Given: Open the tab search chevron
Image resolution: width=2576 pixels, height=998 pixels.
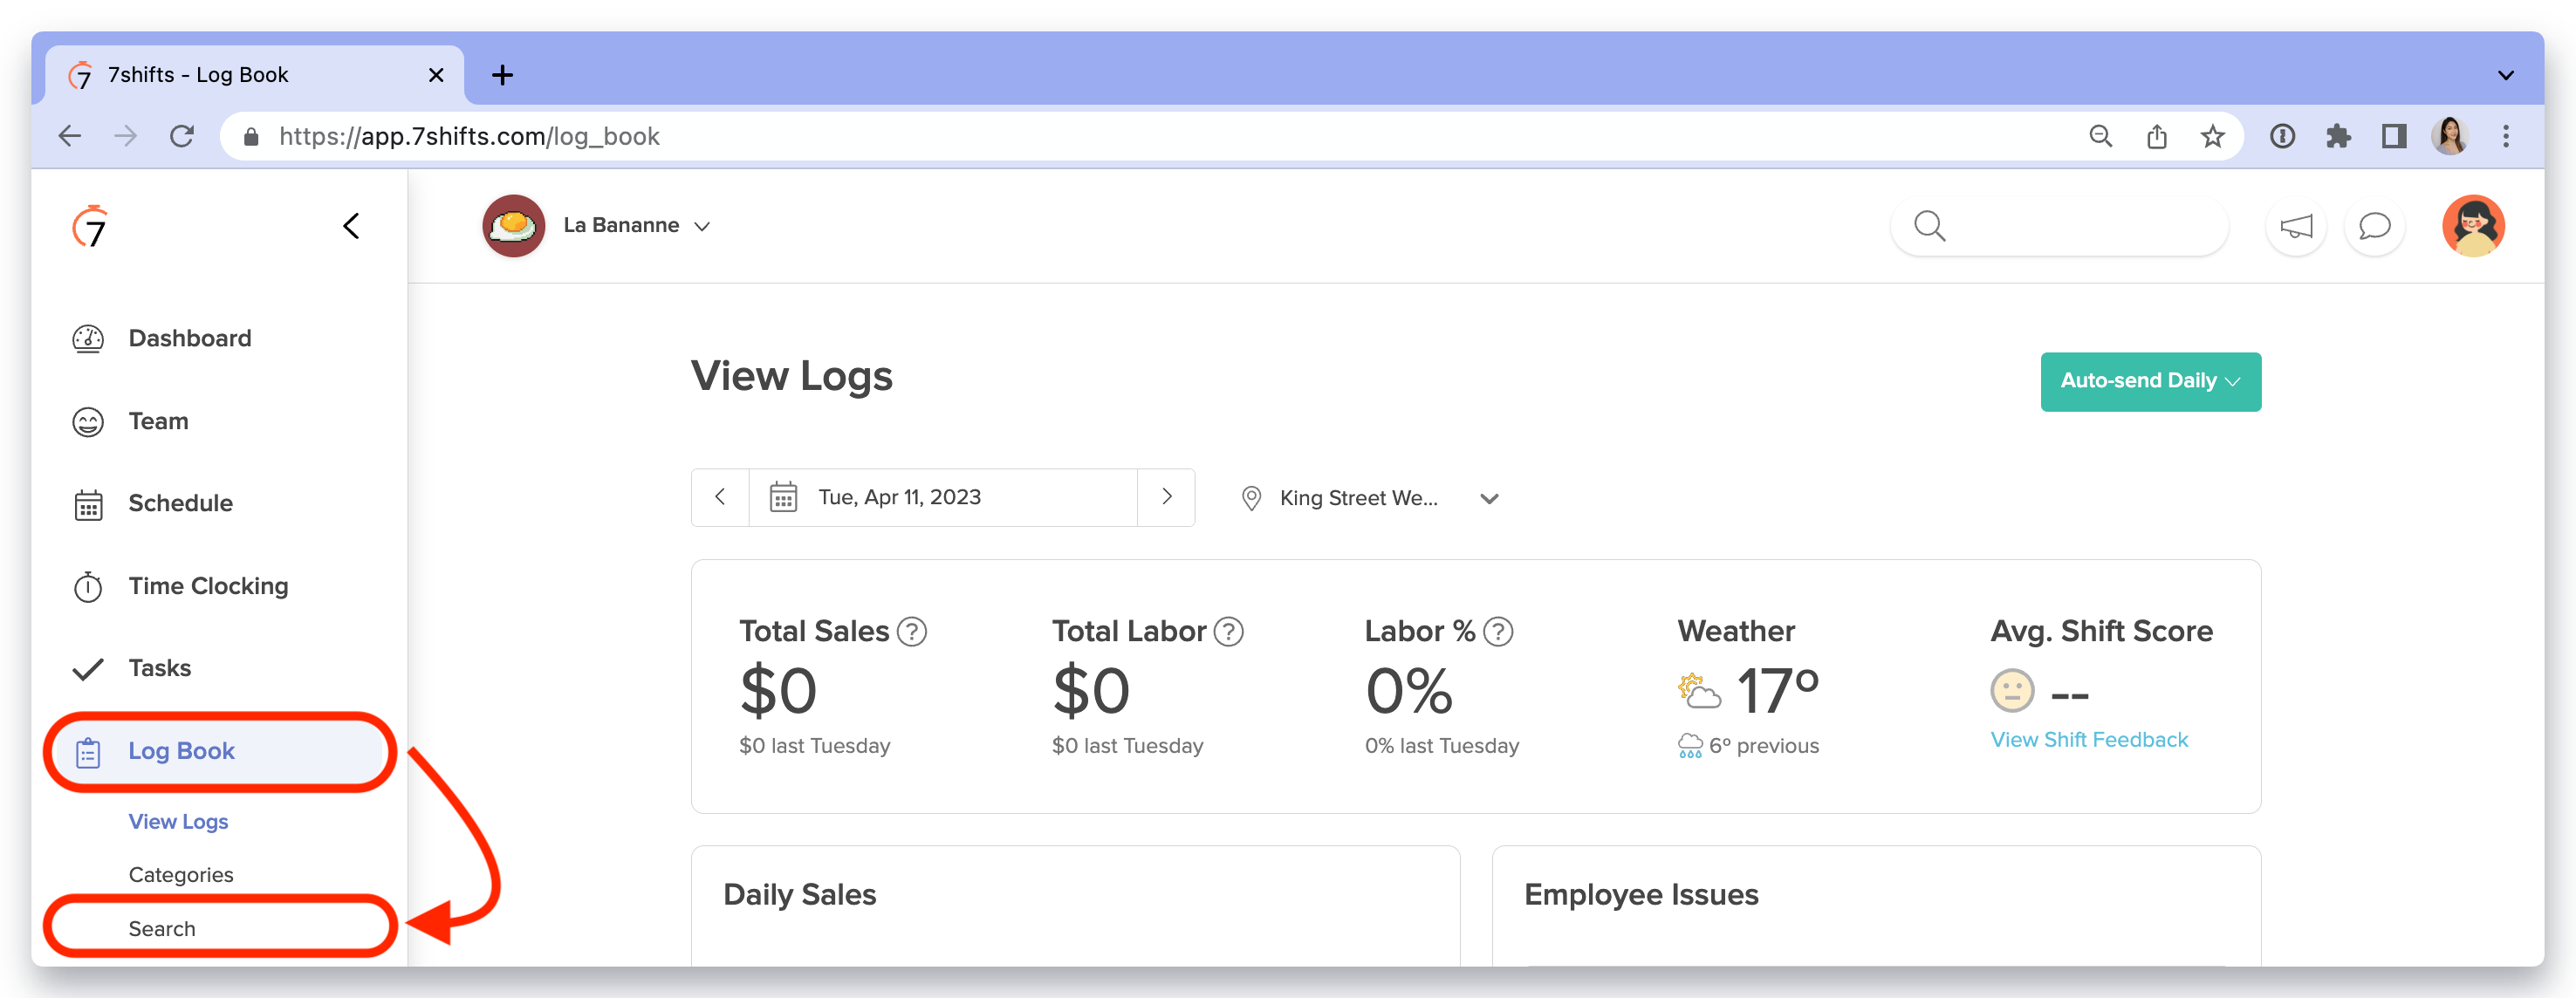Looking at the screenshot, I should [x=2506, y=75].
